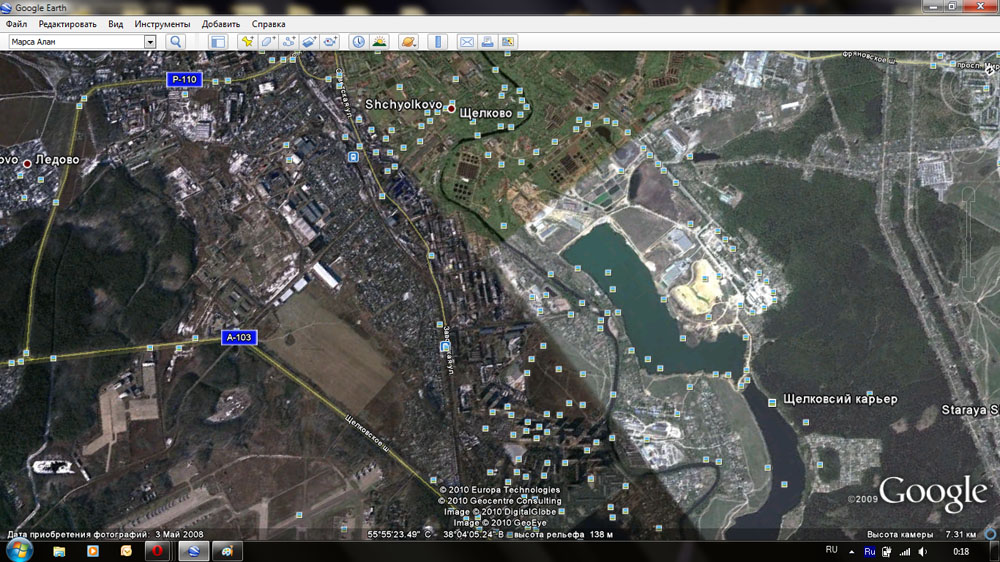Click the Ледово place label
The image size is (1000, 562).
pos(57,159)
